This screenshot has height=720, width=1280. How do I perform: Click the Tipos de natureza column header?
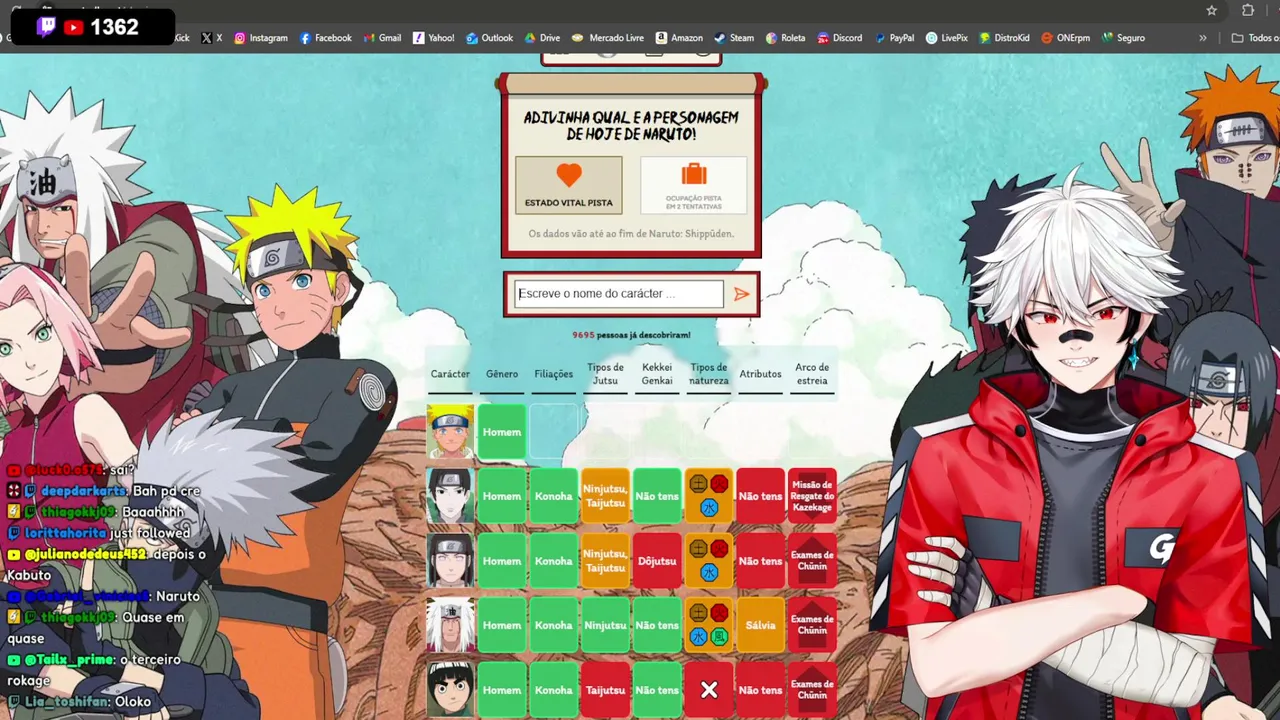[x=709, y=374]
